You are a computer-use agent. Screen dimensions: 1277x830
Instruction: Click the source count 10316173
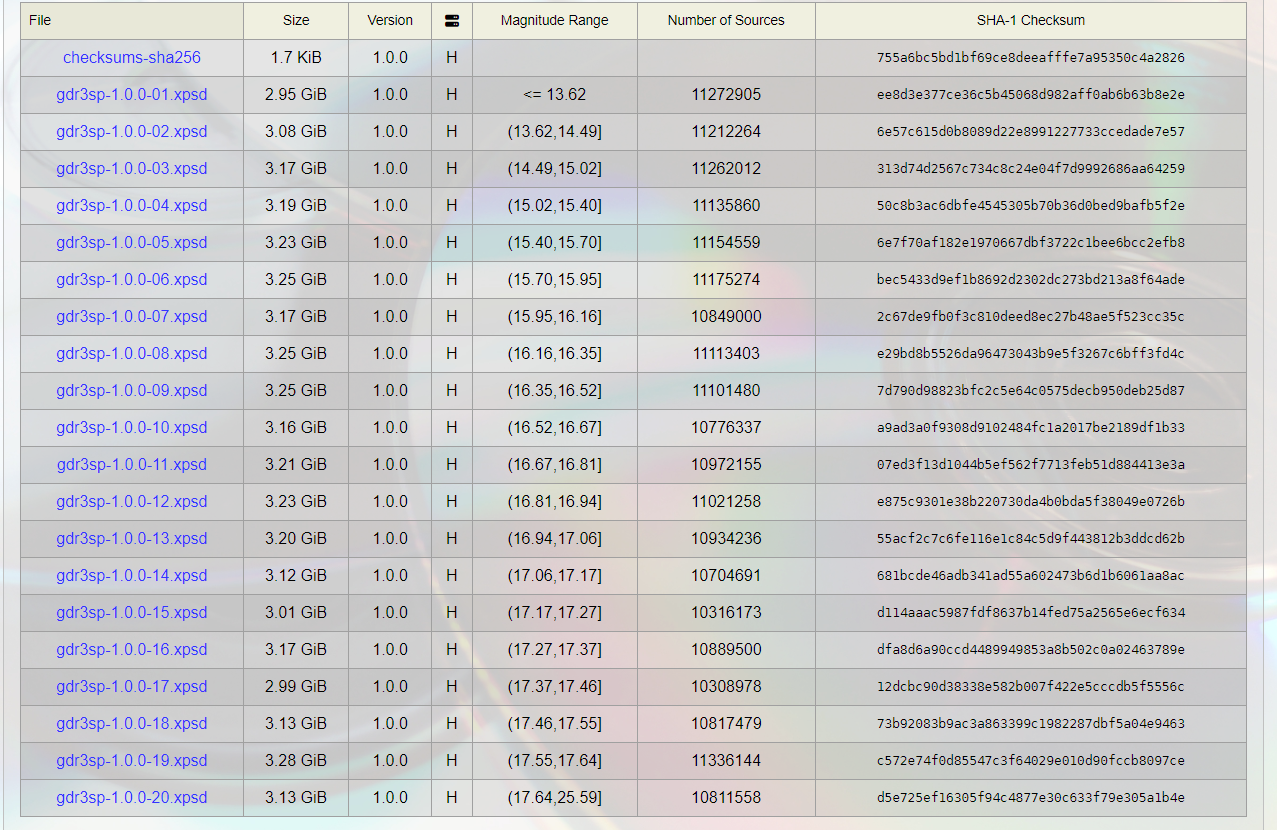pyautogui.click(x=726, y=612)
